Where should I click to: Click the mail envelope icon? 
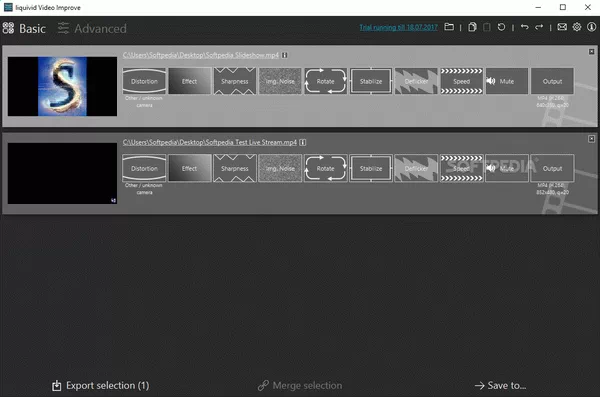point(562,27)
